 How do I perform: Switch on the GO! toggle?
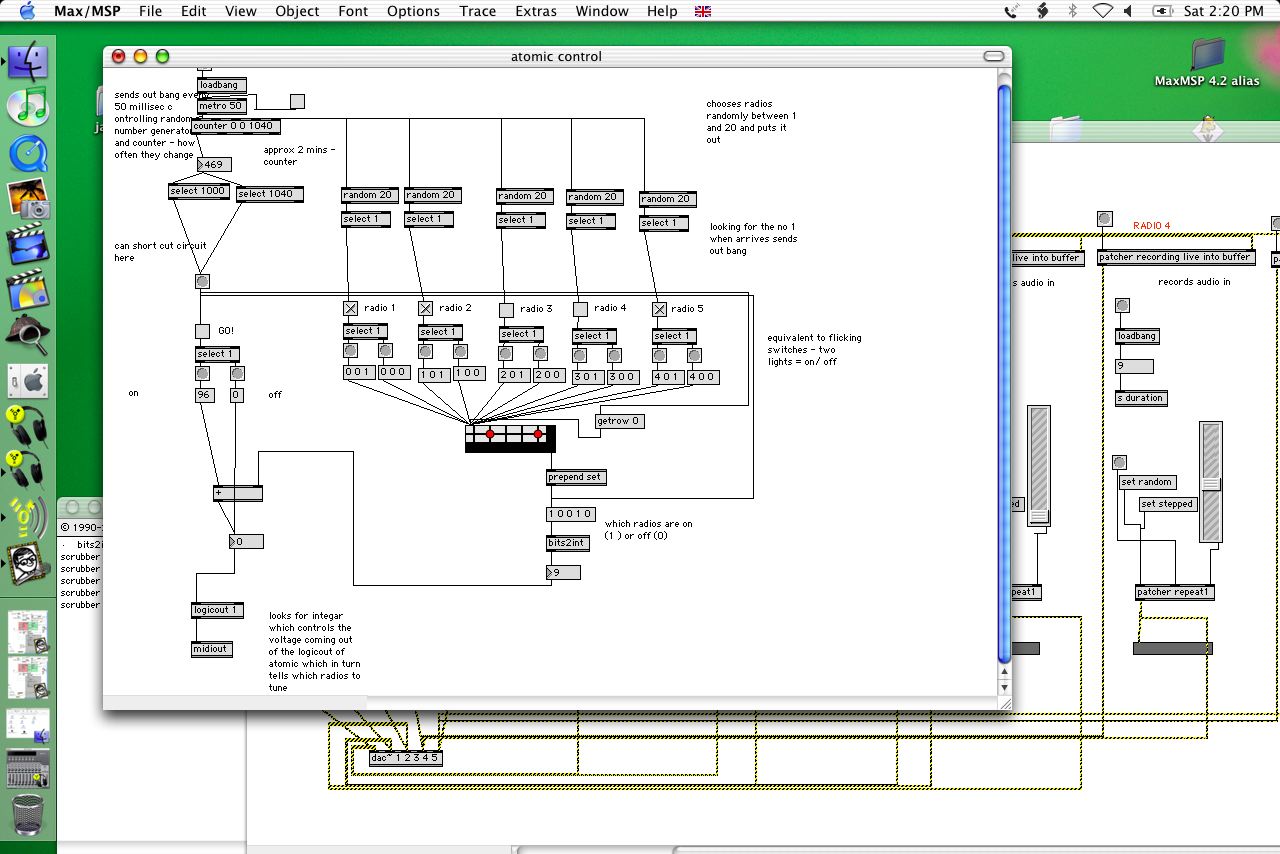point(202,331)
